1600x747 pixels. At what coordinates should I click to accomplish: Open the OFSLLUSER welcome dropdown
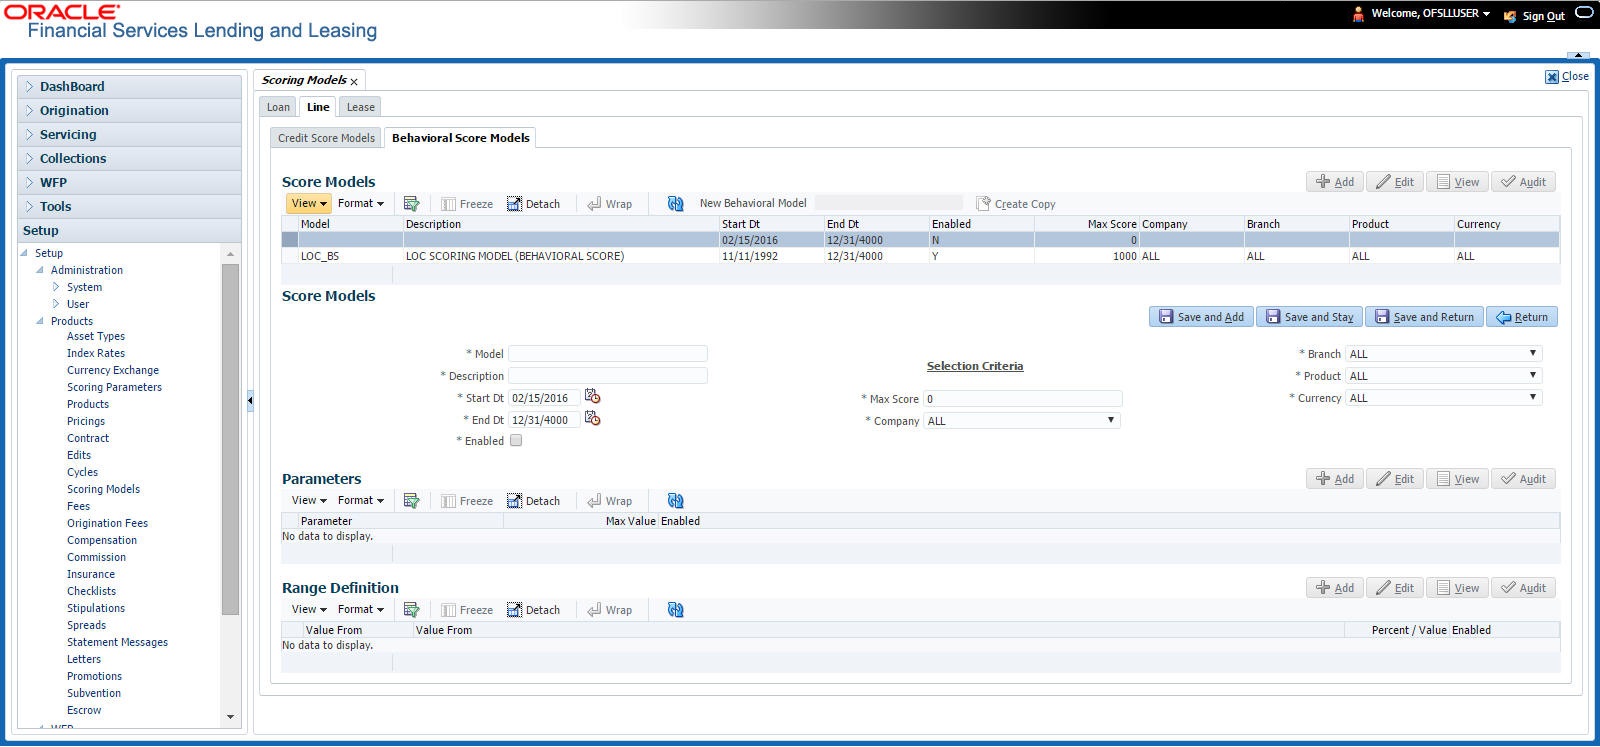1431,13
